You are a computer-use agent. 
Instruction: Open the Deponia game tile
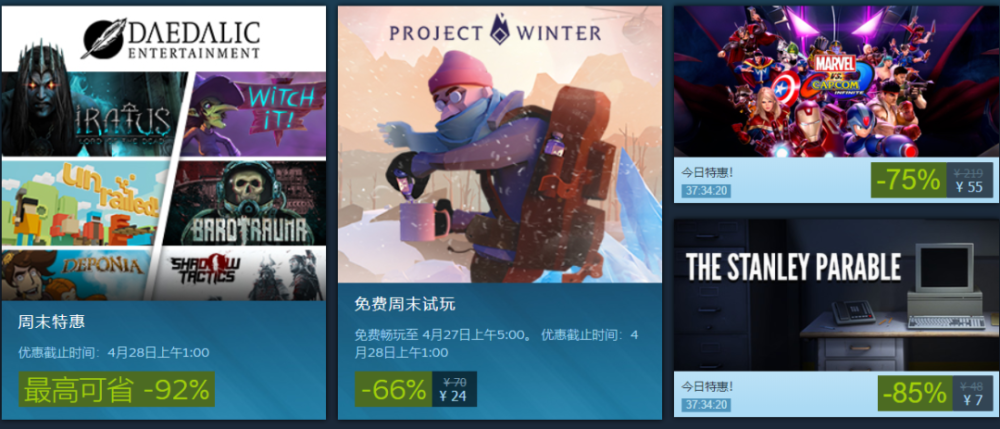pyautogui.click(x=75, y=275)
